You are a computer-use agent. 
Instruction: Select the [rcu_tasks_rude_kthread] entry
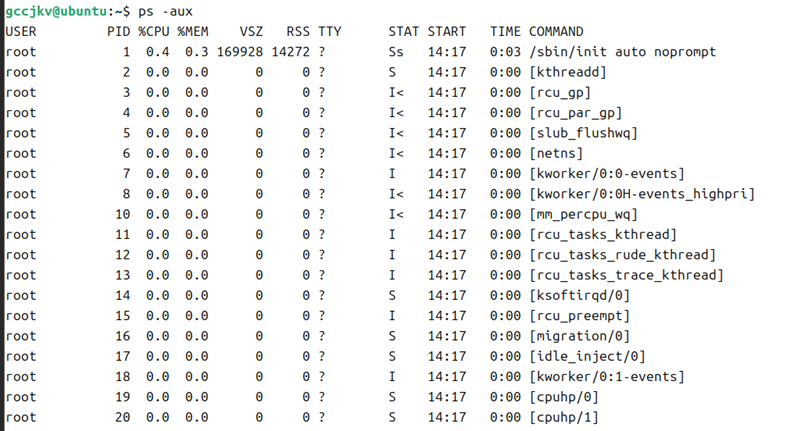coord(622,255)
